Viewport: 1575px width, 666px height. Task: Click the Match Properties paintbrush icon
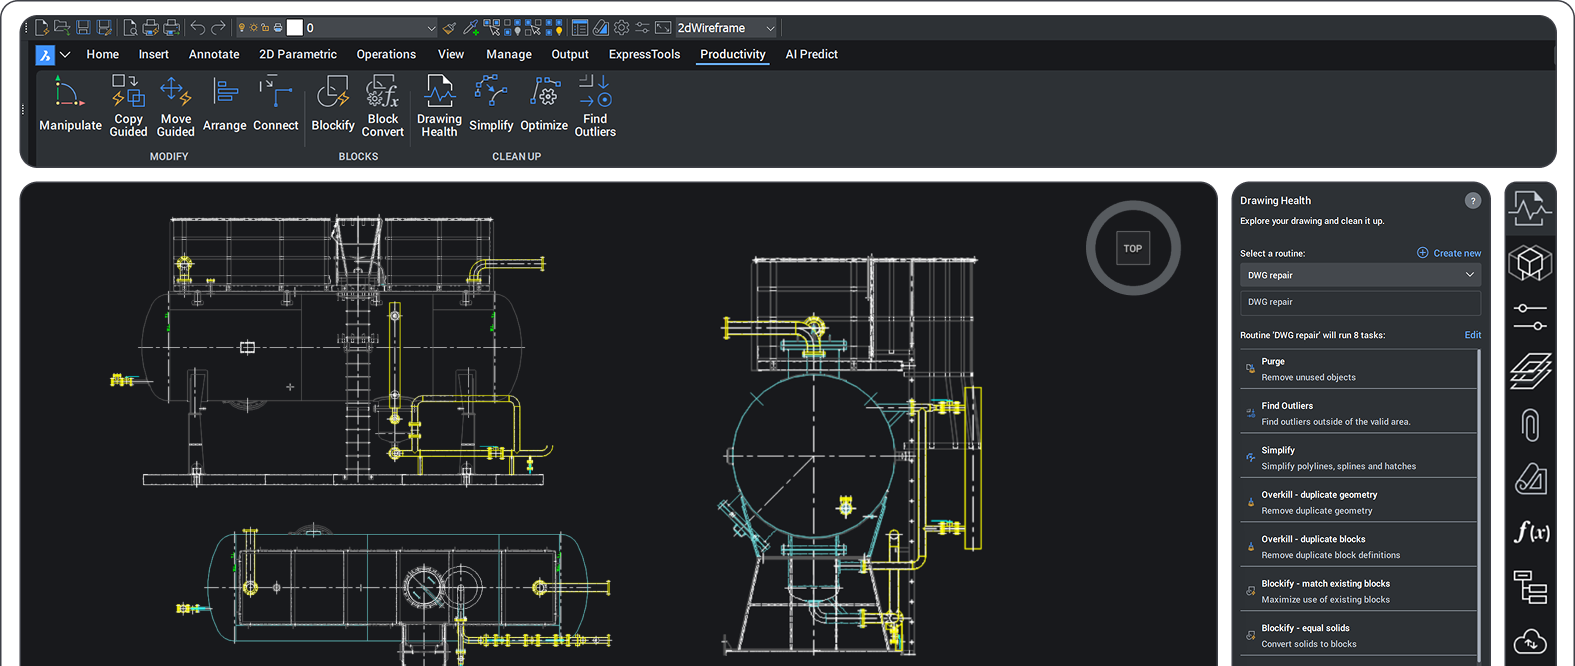tap(449, 27)
